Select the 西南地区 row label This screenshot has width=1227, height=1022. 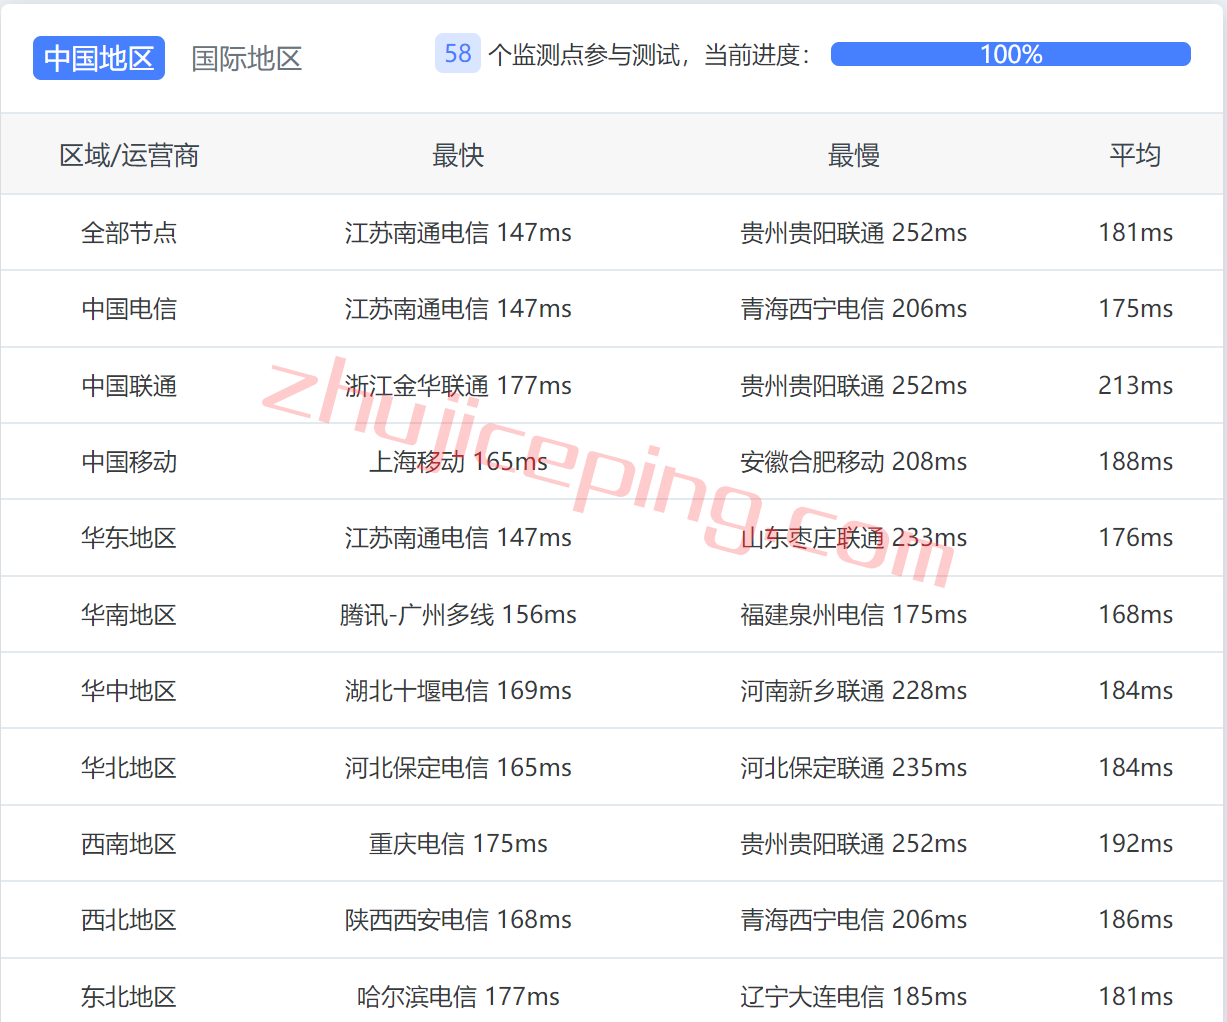click(129, 844)
